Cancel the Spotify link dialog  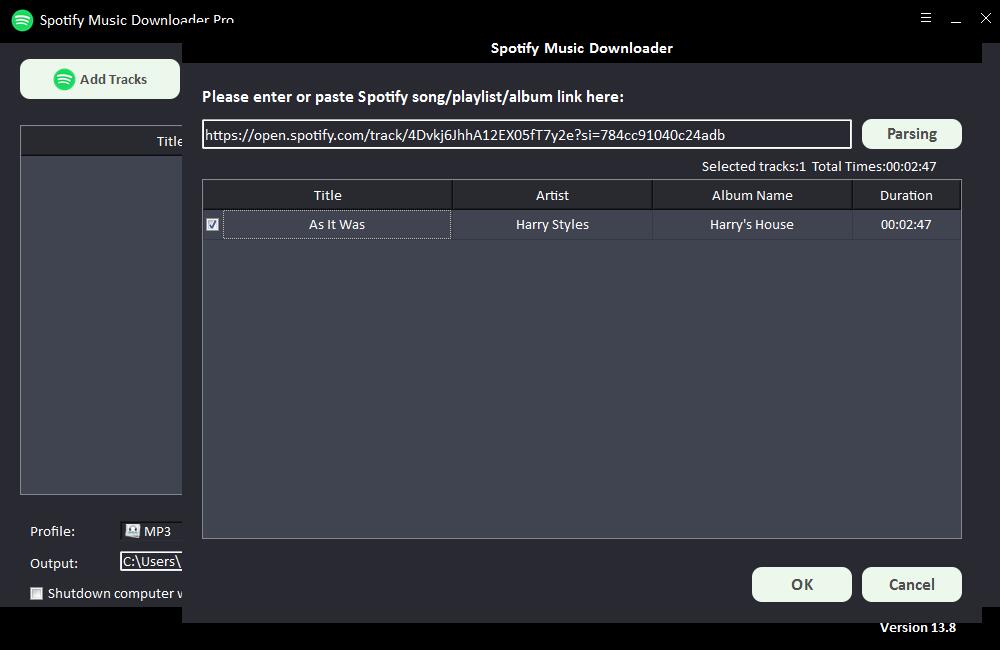911,585
